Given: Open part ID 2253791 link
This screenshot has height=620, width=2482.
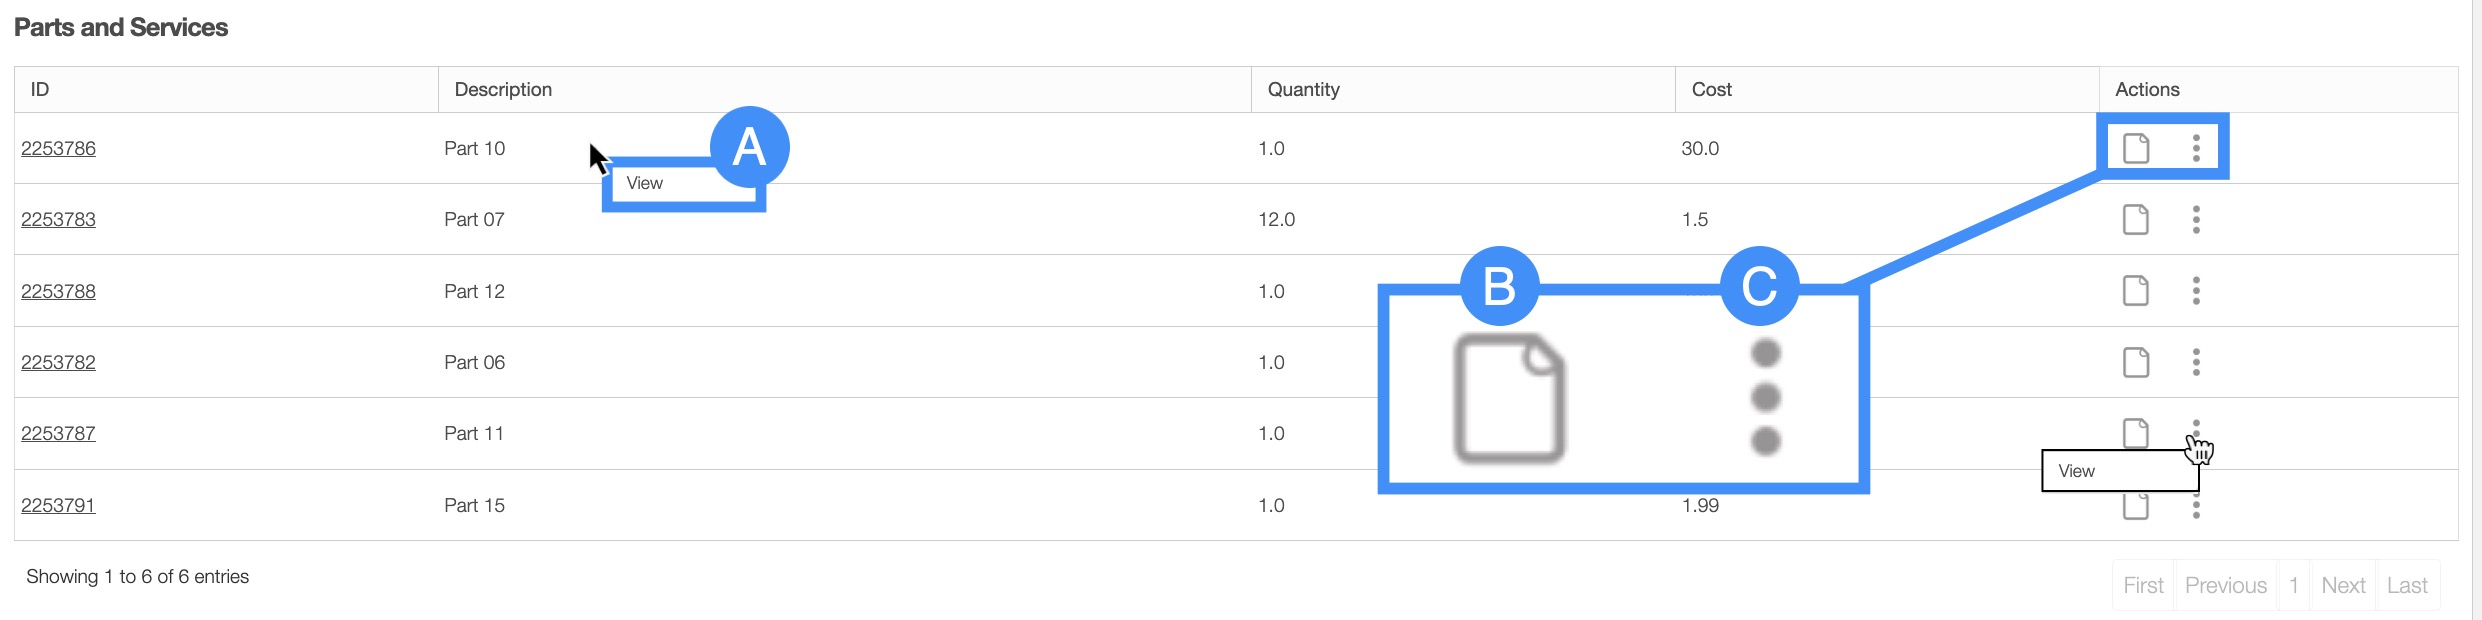Looking at the screenshot, I should point(58,505).
